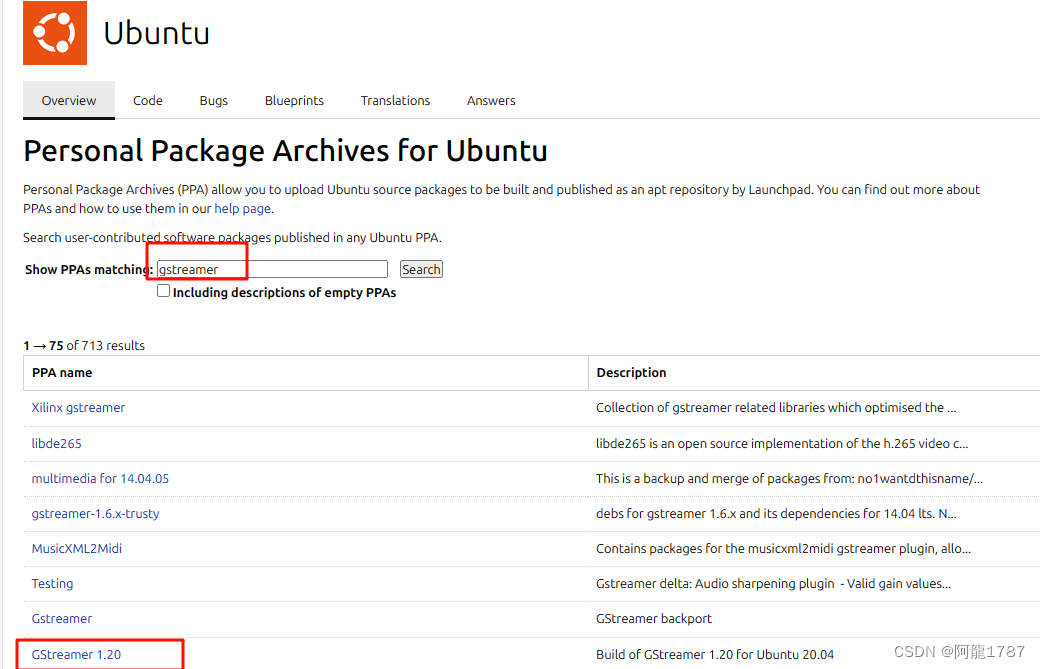This screenshot has height=669, width=1040.
Task: Open the help page link
Action: click(x=243, y=208)
